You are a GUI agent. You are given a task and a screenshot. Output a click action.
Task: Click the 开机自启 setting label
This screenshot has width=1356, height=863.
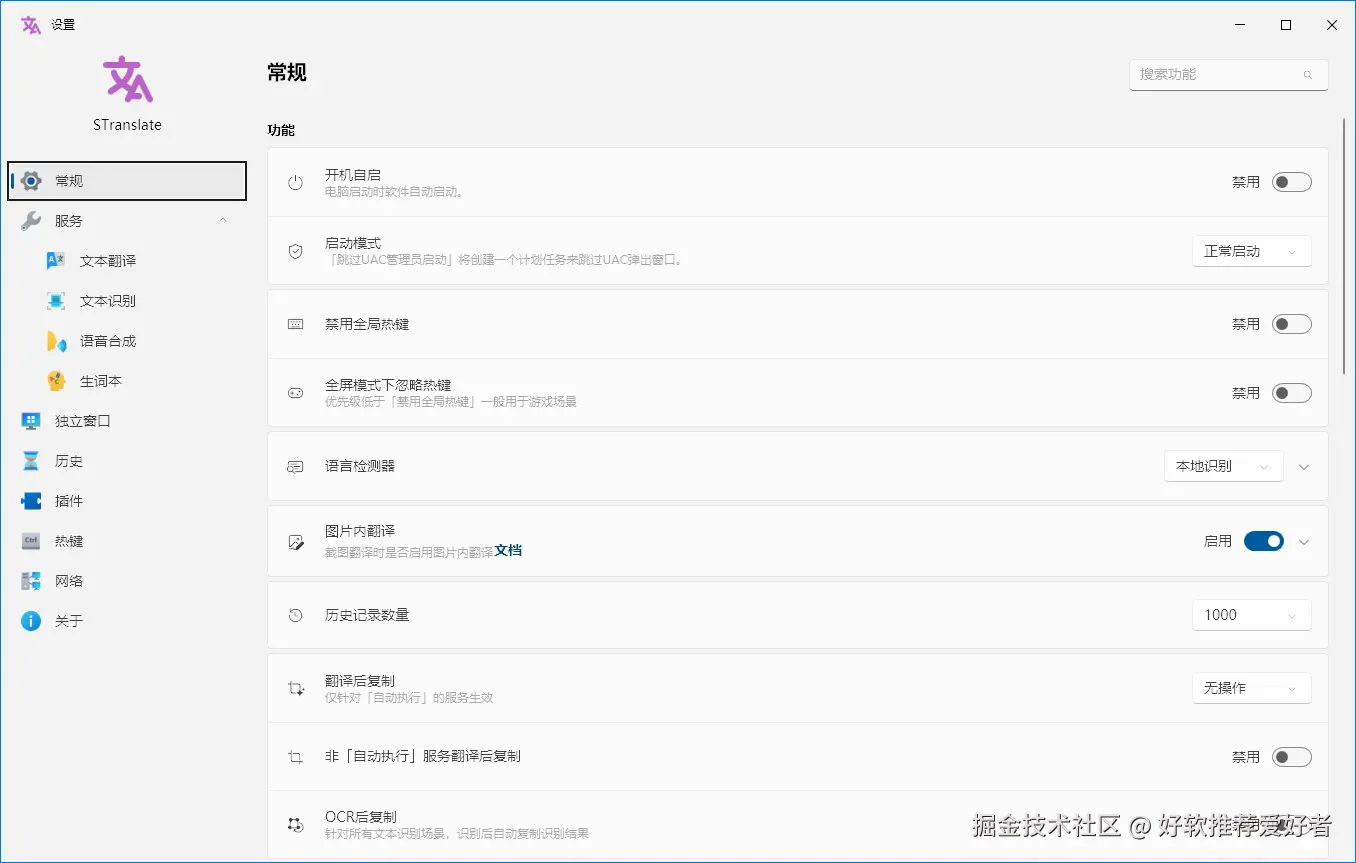pos(353,175)
